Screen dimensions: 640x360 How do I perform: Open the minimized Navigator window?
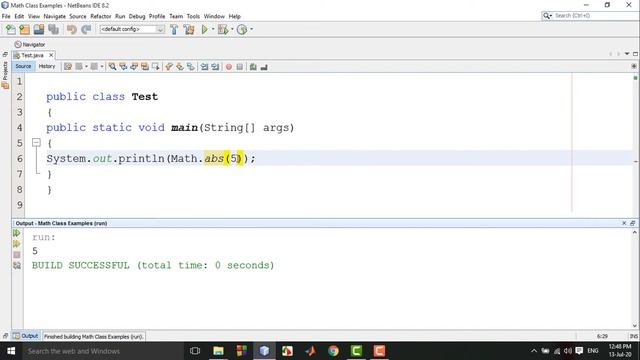coord(30,44)
